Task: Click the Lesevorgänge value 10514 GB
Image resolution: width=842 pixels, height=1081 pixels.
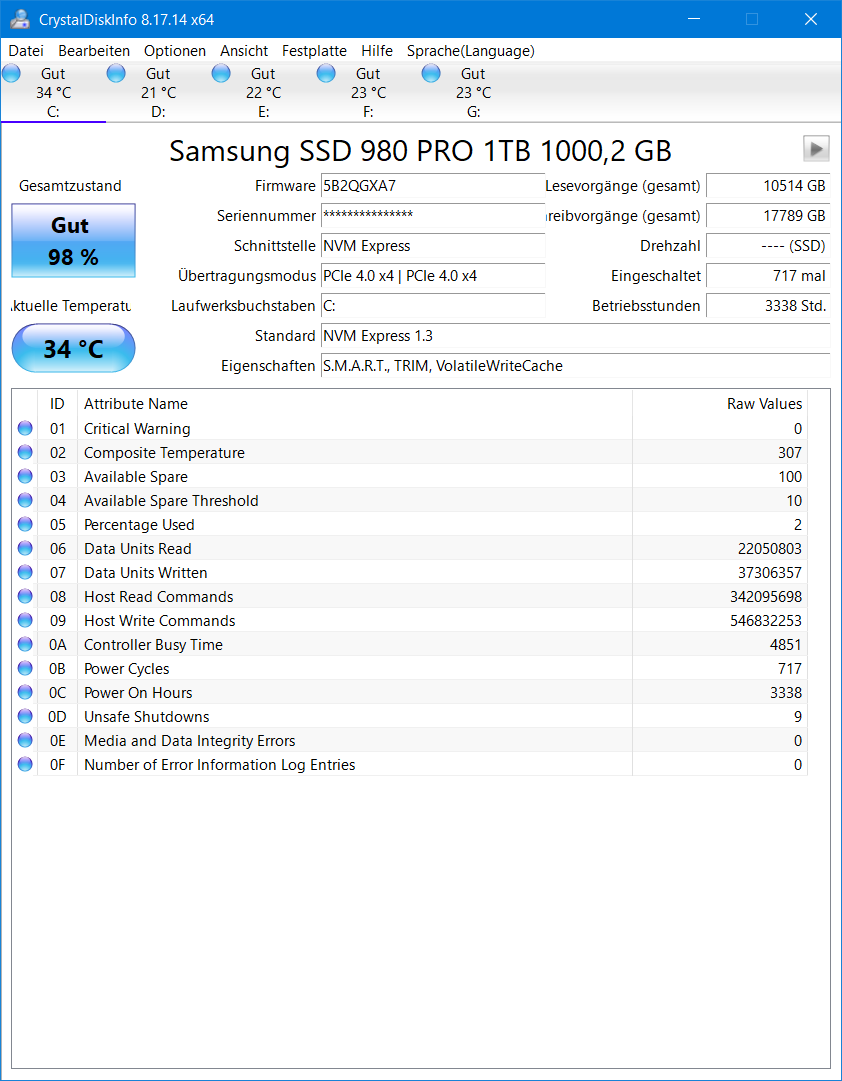Action: pos(768,185)
